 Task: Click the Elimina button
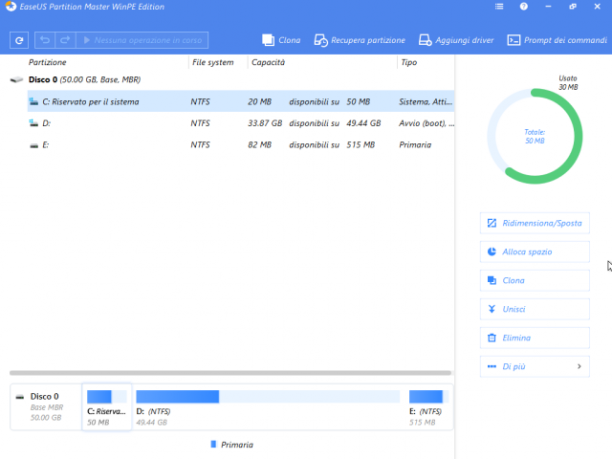coord(535,338)
